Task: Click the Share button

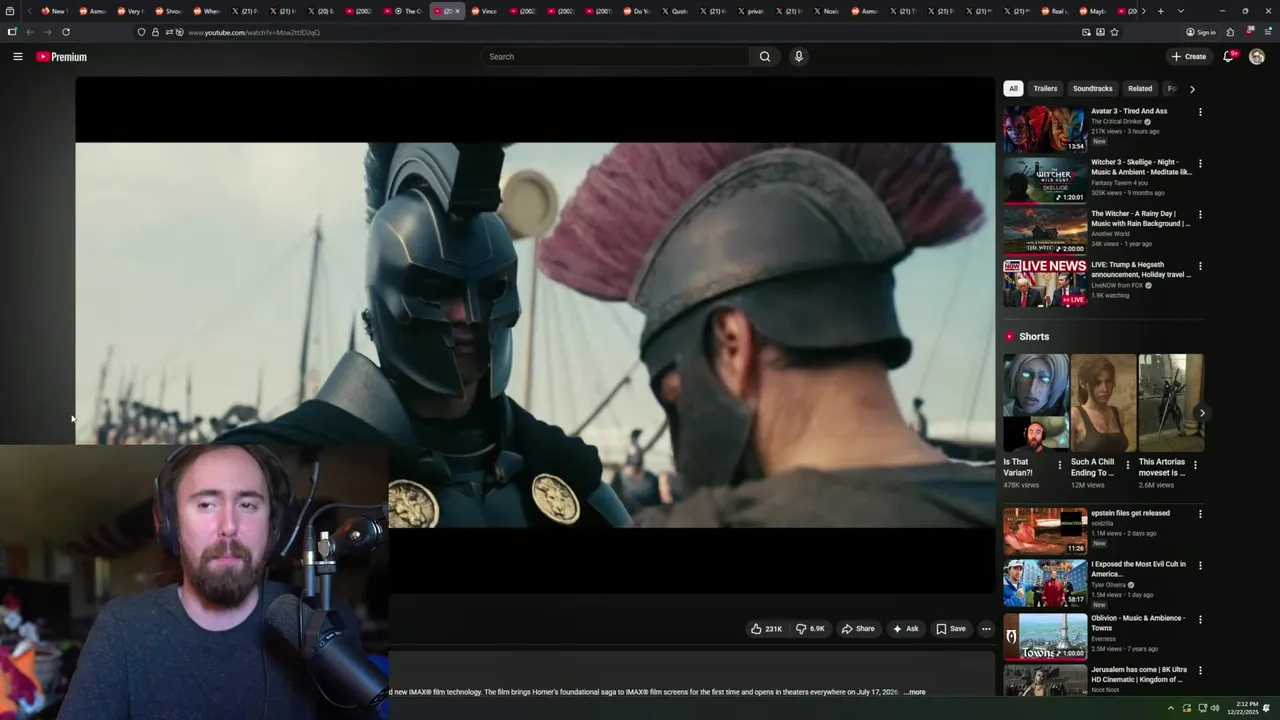Action: pos(858,629)
